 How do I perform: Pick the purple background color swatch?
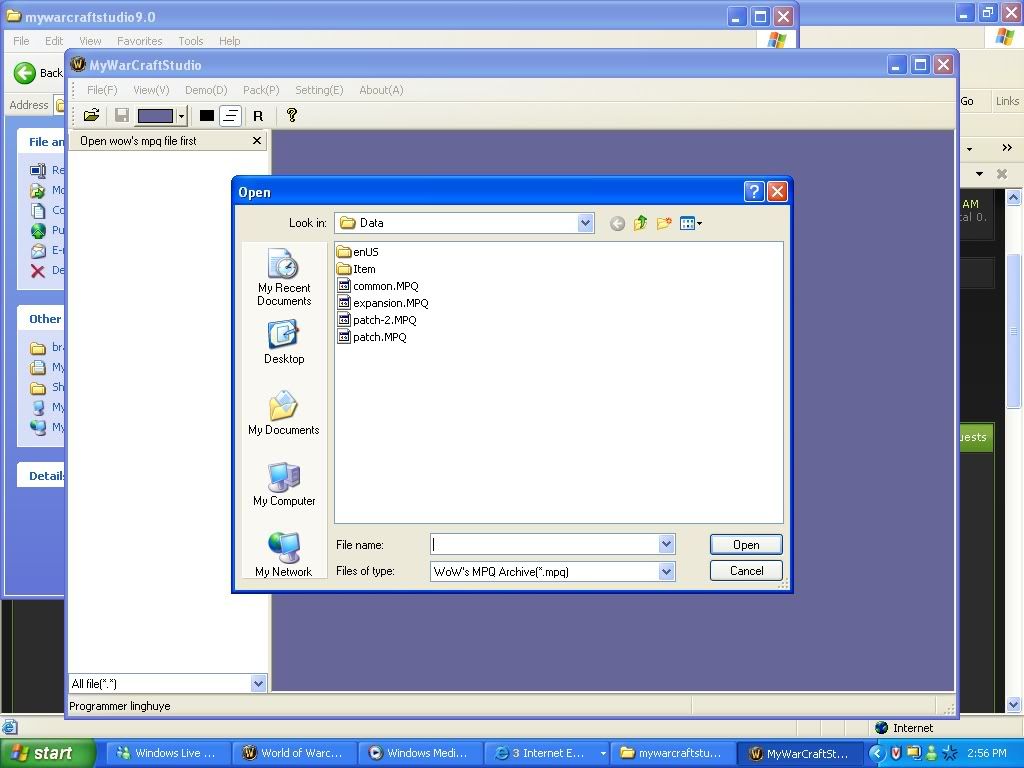[x=155, y=116]
